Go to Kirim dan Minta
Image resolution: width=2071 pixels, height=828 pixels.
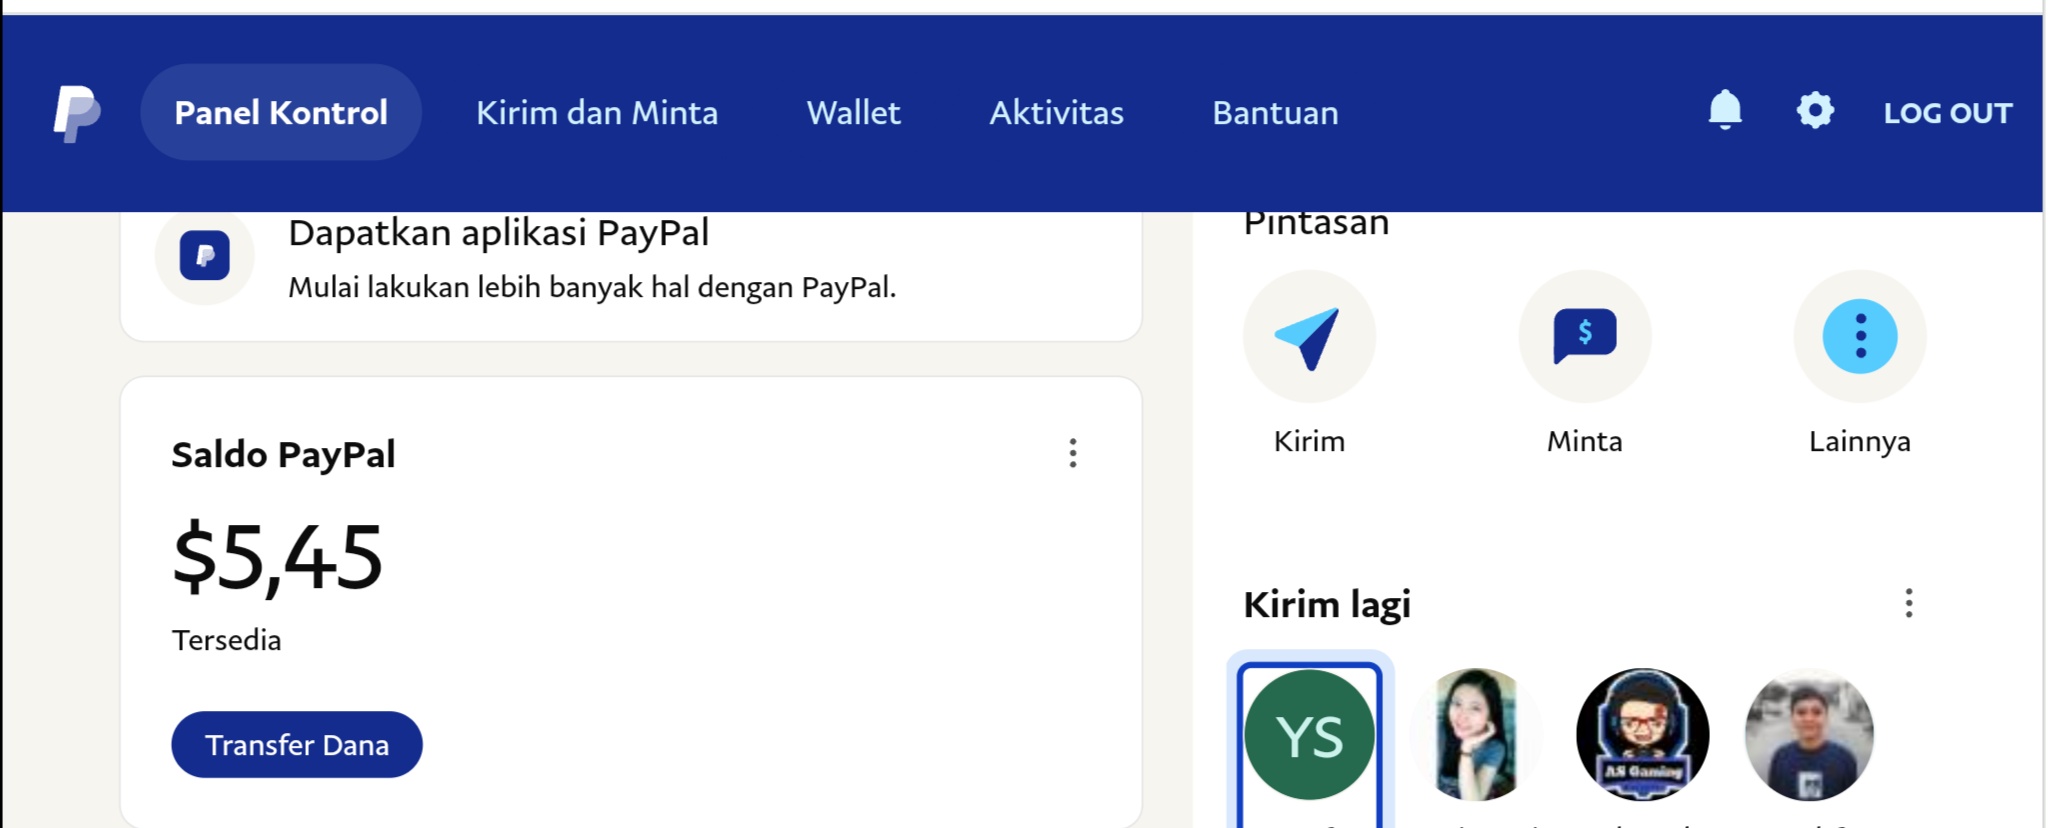597,112
